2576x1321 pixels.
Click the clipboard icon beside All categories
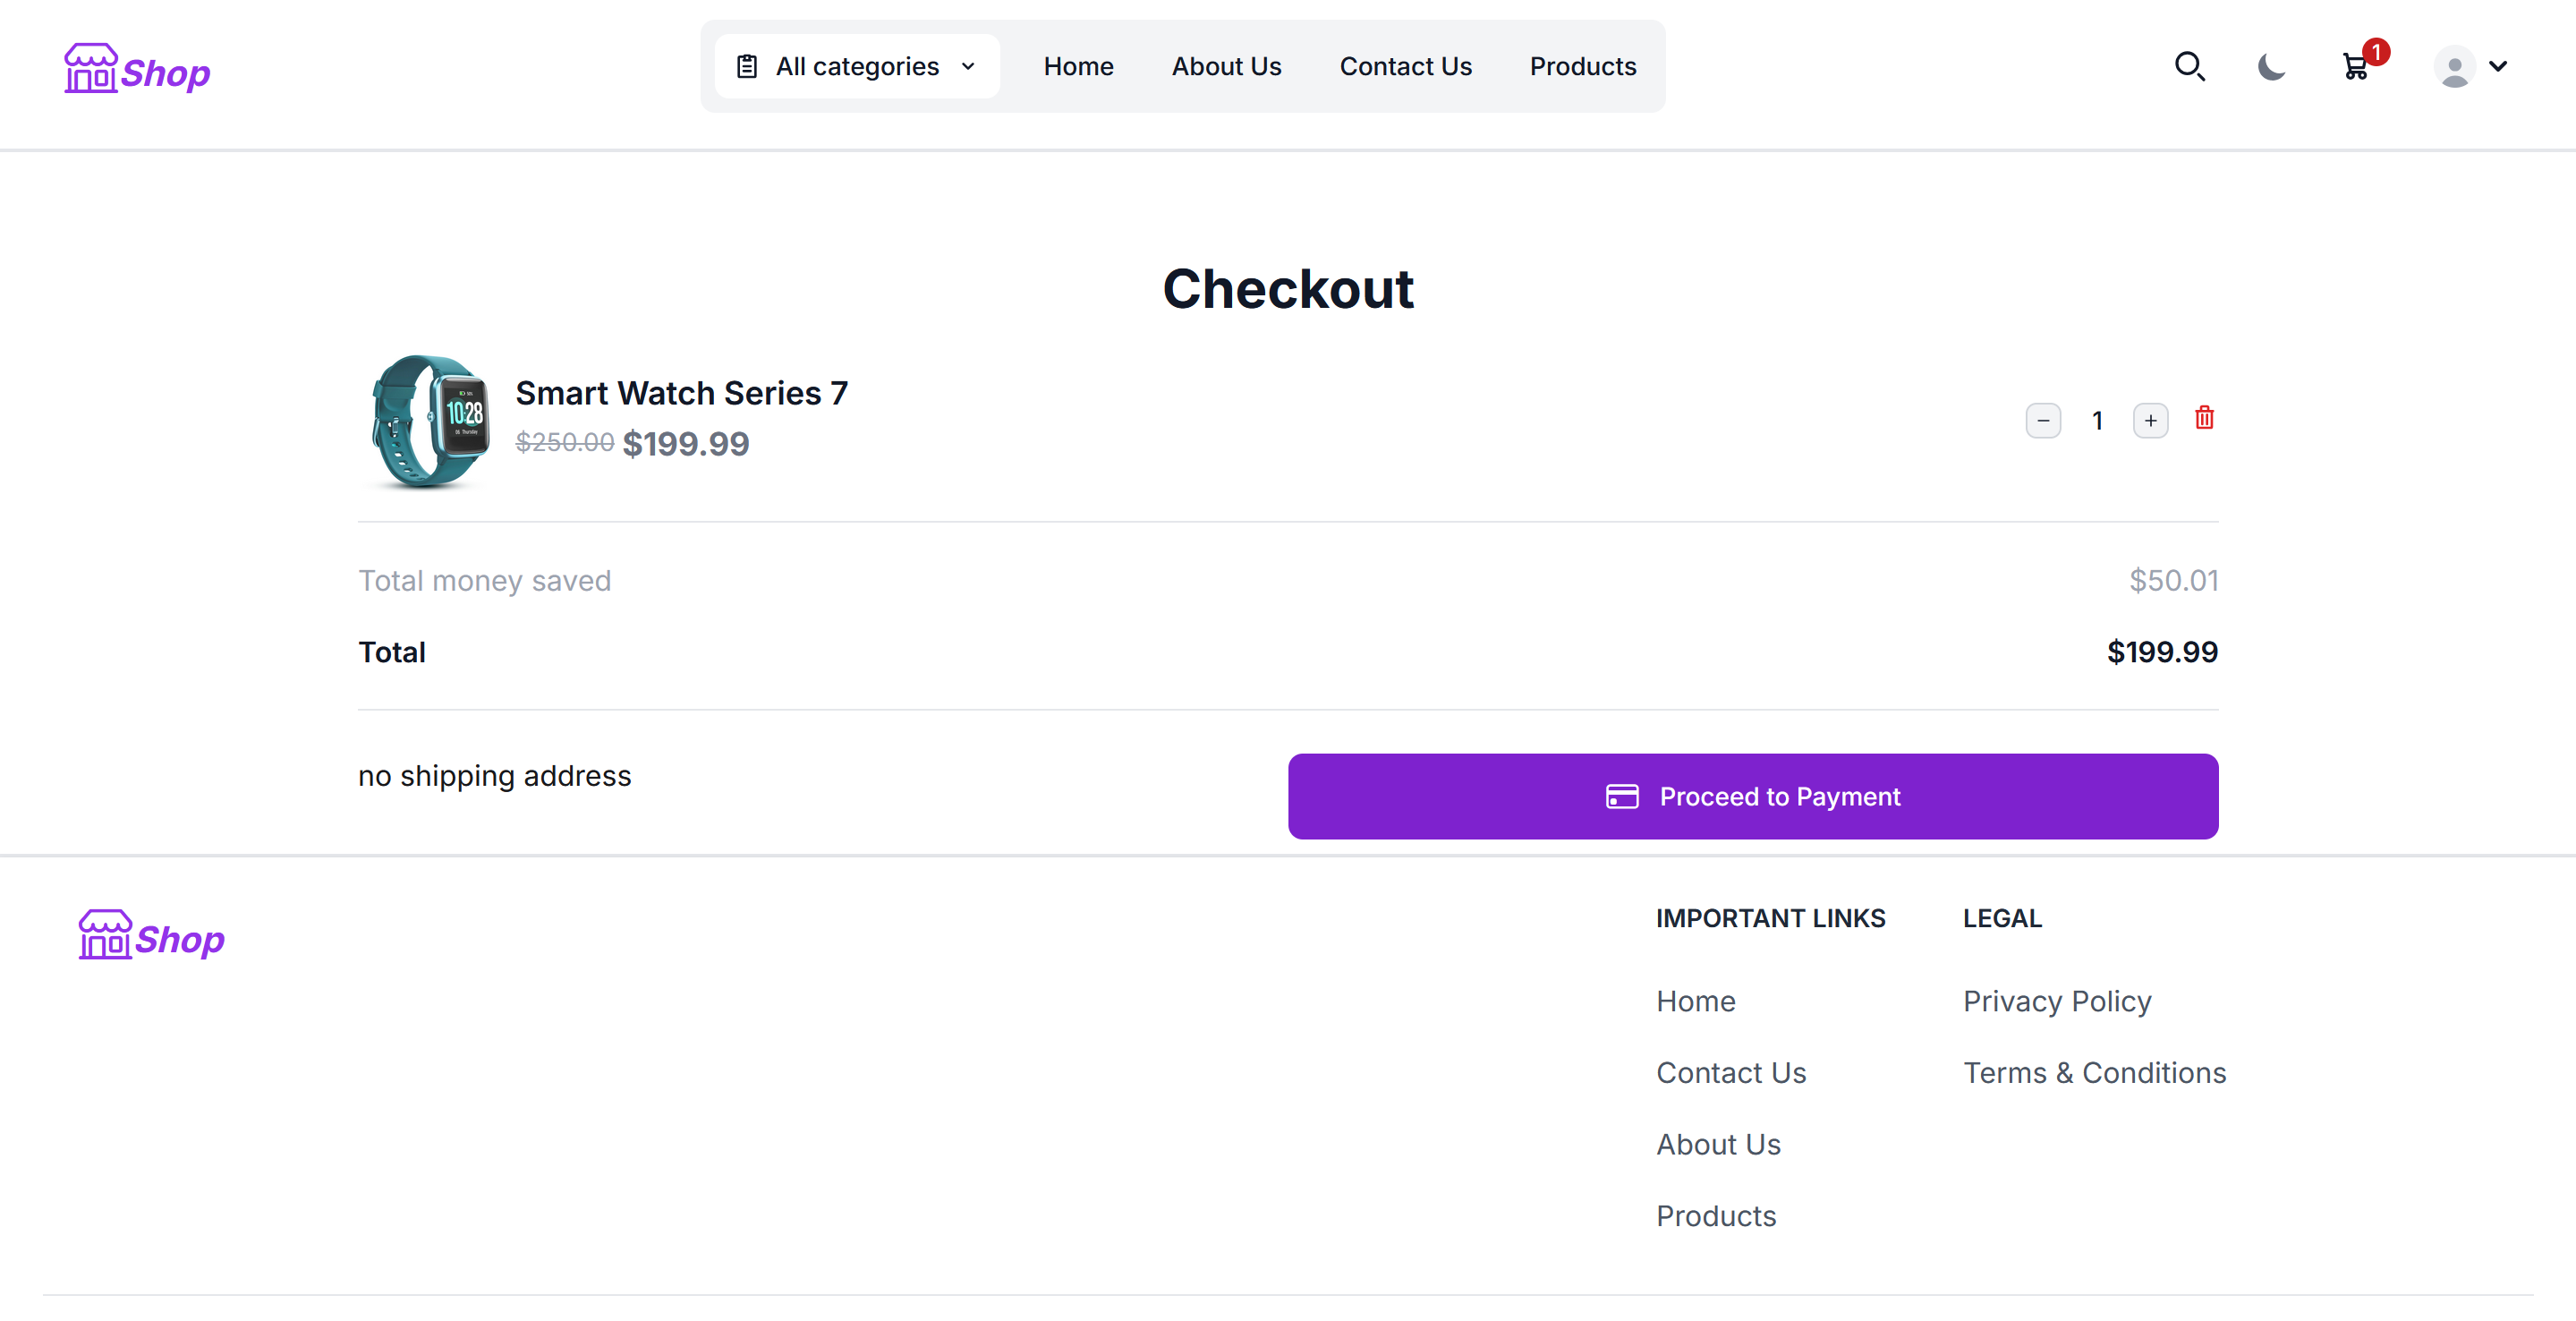747,65
